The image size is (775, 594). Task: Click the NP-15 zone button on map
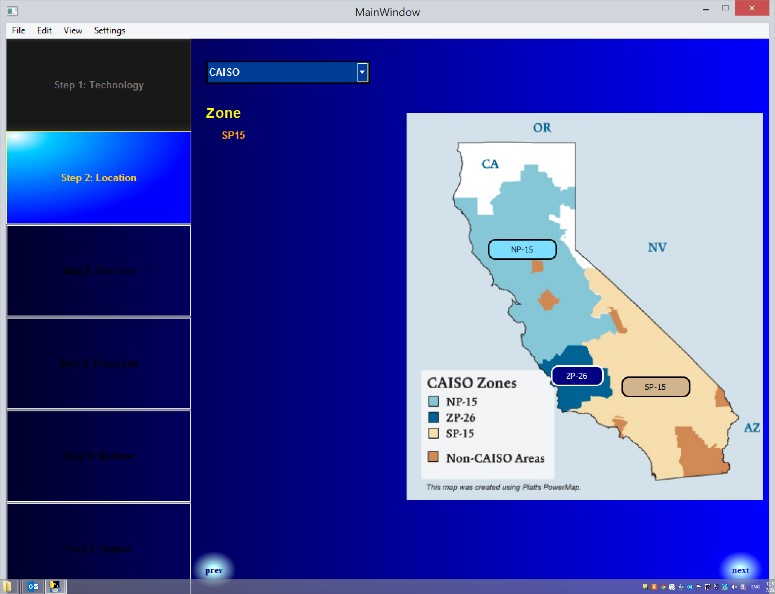(x=522, y=249)
